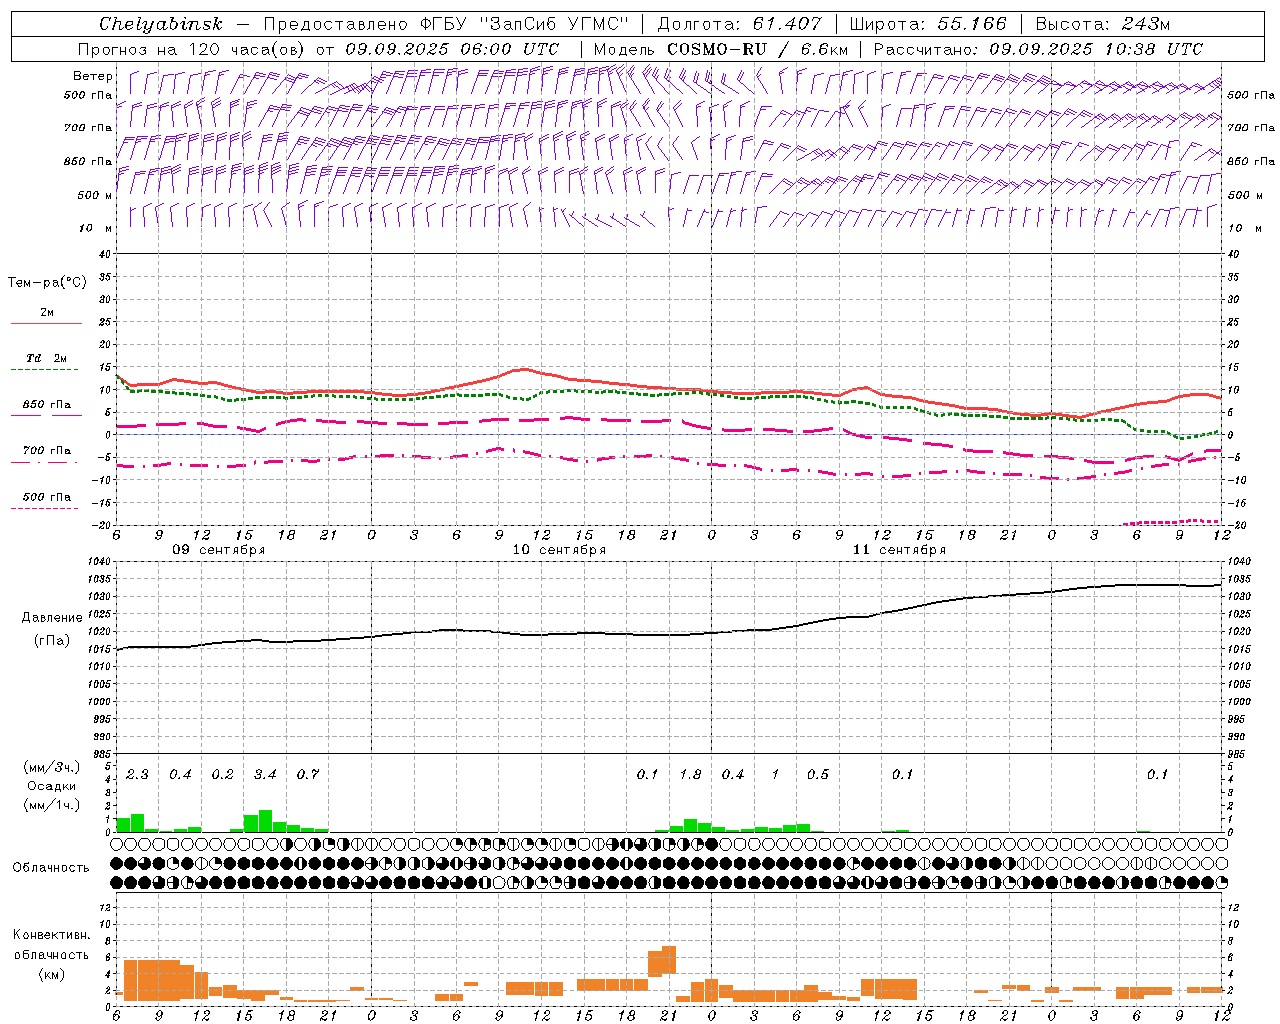Select the Прогноз на 120 часа(ов) text
This screenshot has width=1280, height=1024.
click(192, 49)
